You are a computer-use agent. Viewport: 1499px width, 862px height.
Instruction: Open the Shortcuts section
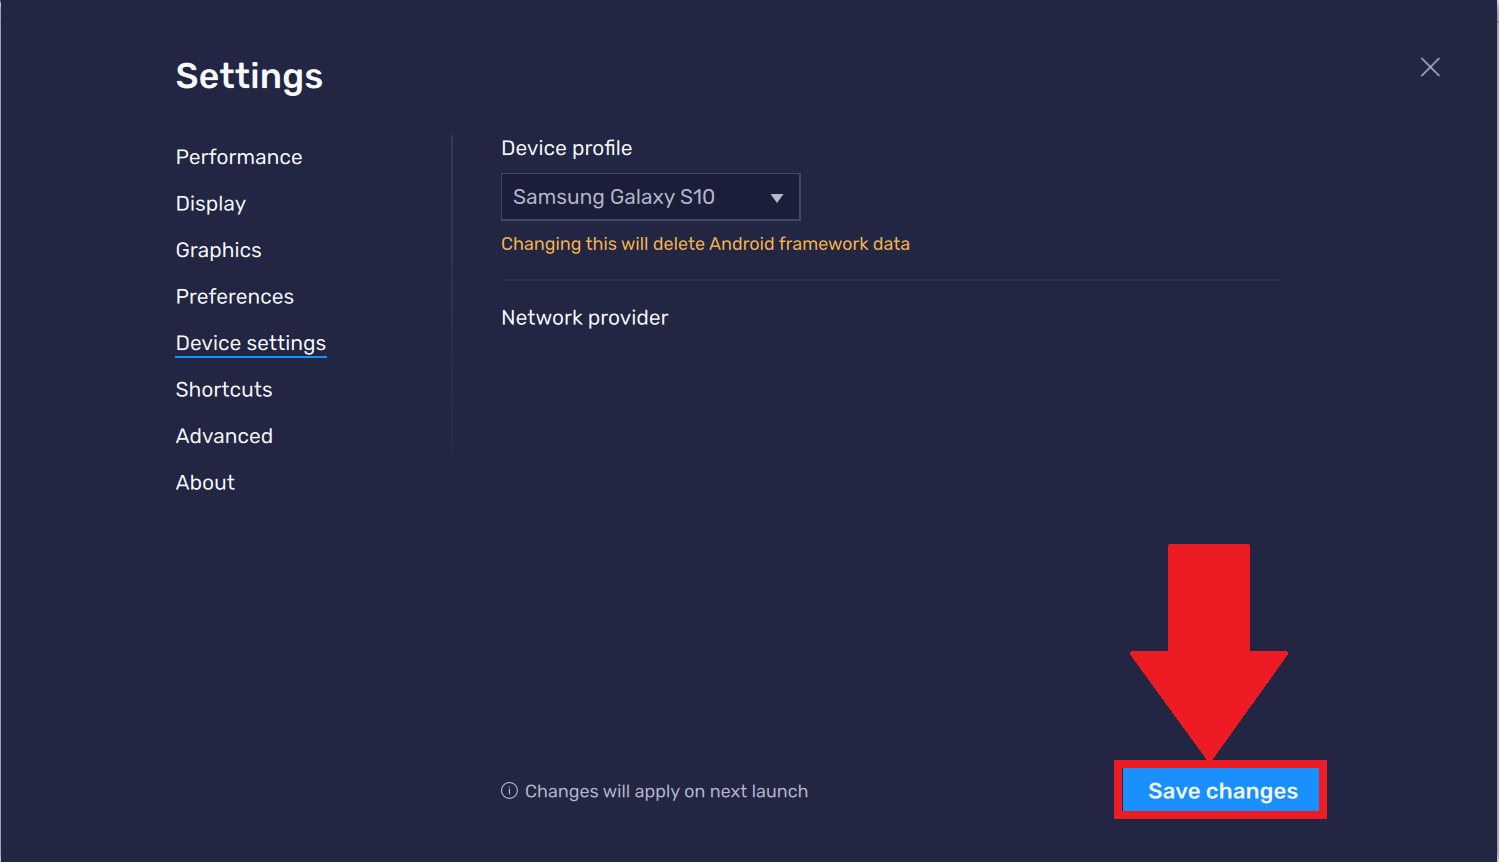(224, 390)
